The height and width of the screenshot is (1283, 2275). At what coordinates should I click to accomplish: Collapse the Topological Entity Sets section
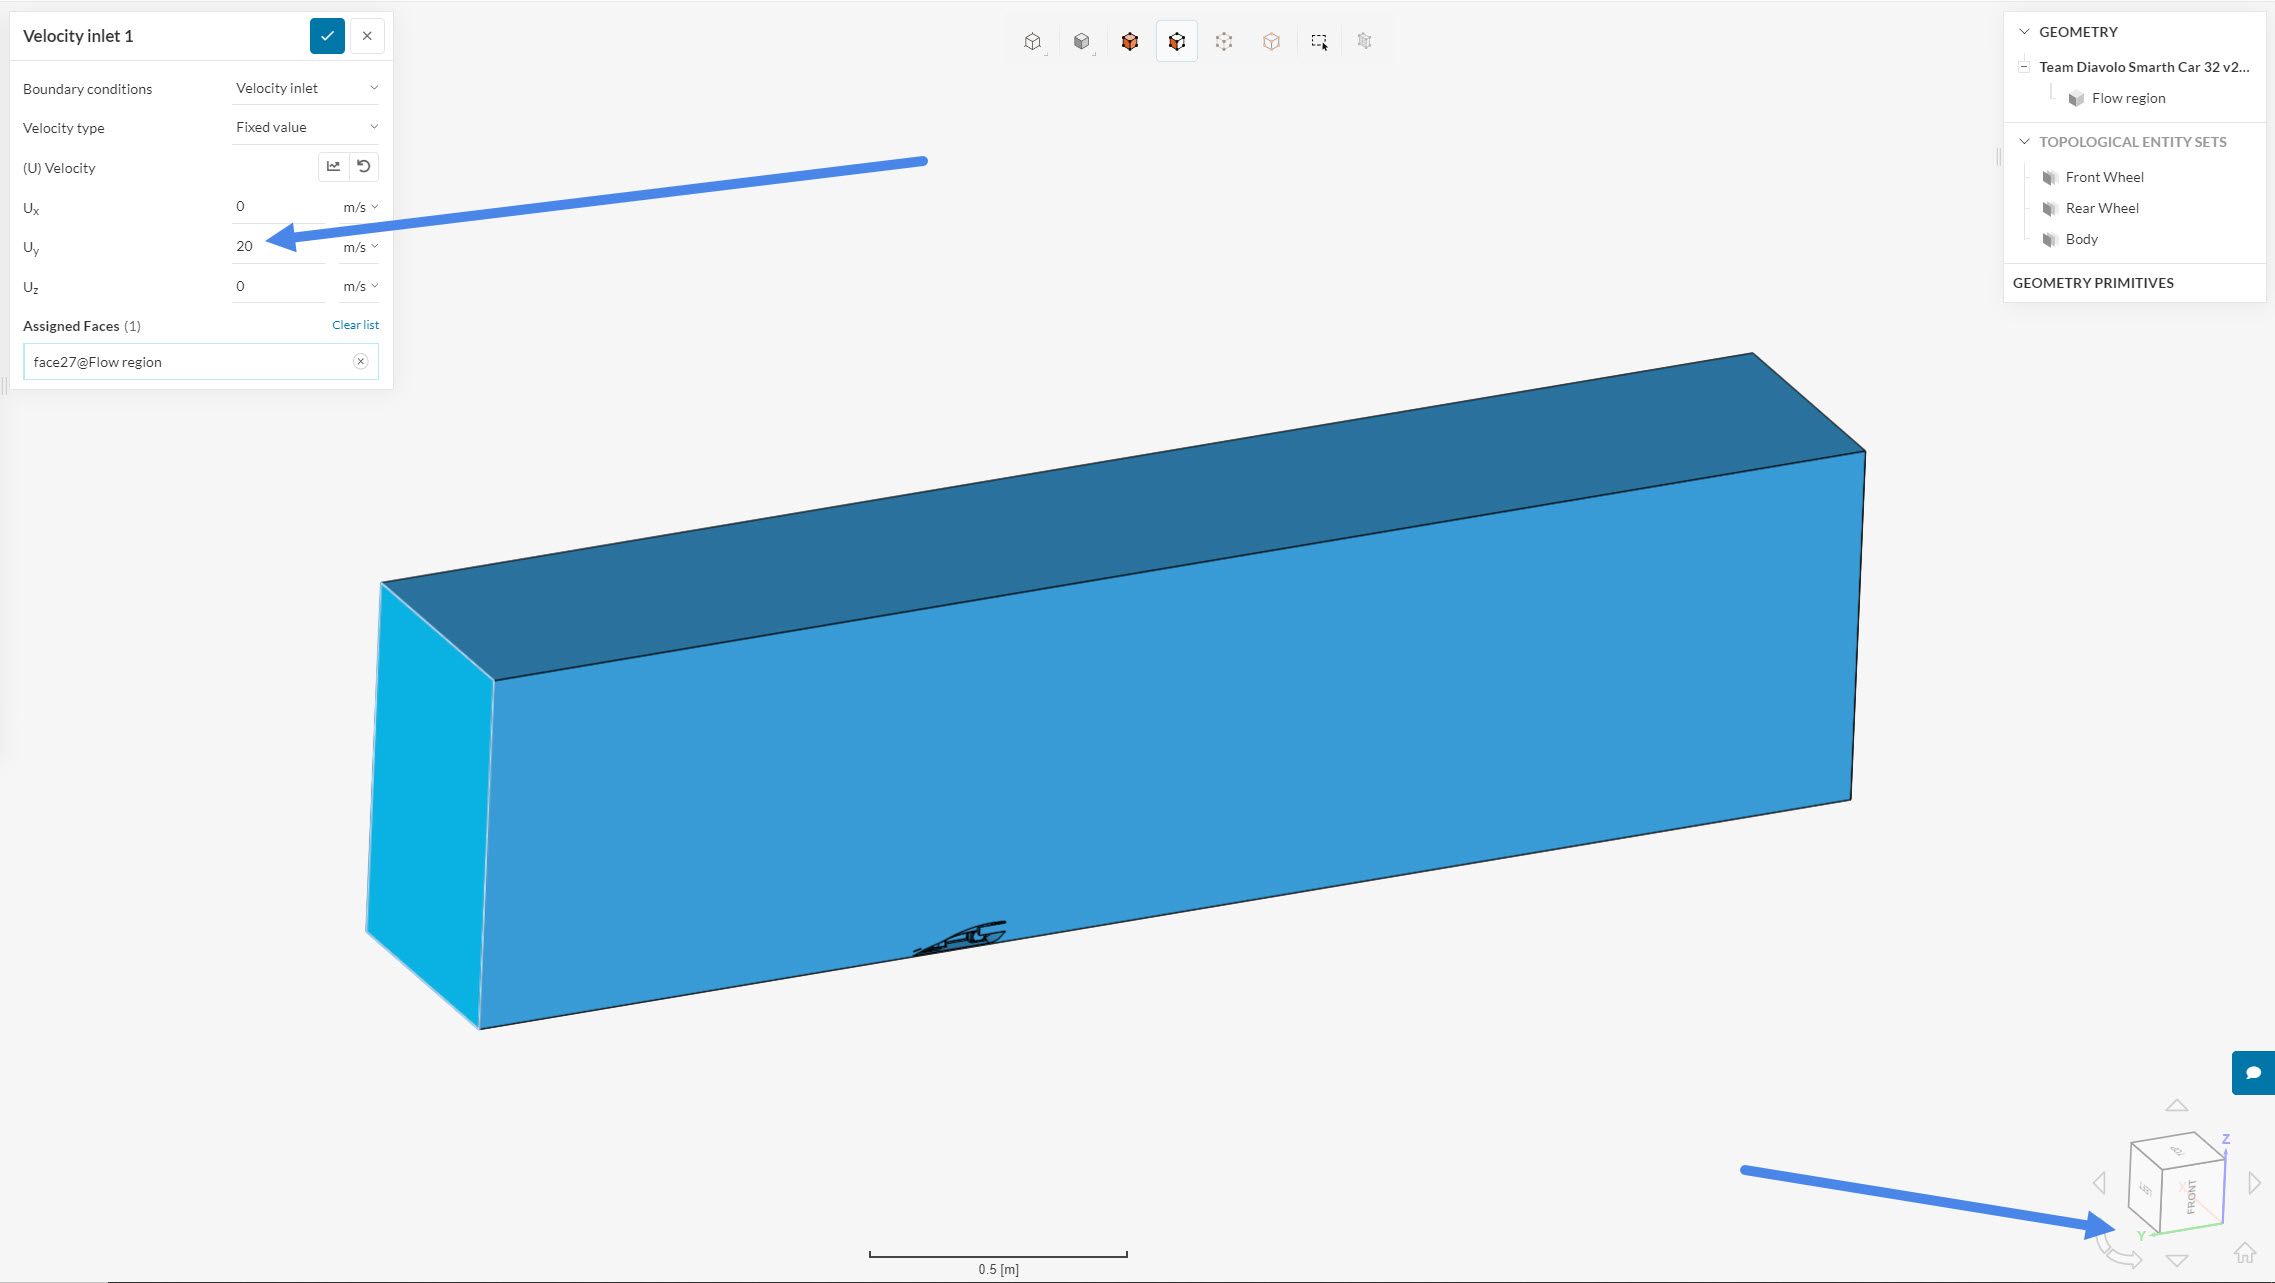click(x=2024, y=142)
